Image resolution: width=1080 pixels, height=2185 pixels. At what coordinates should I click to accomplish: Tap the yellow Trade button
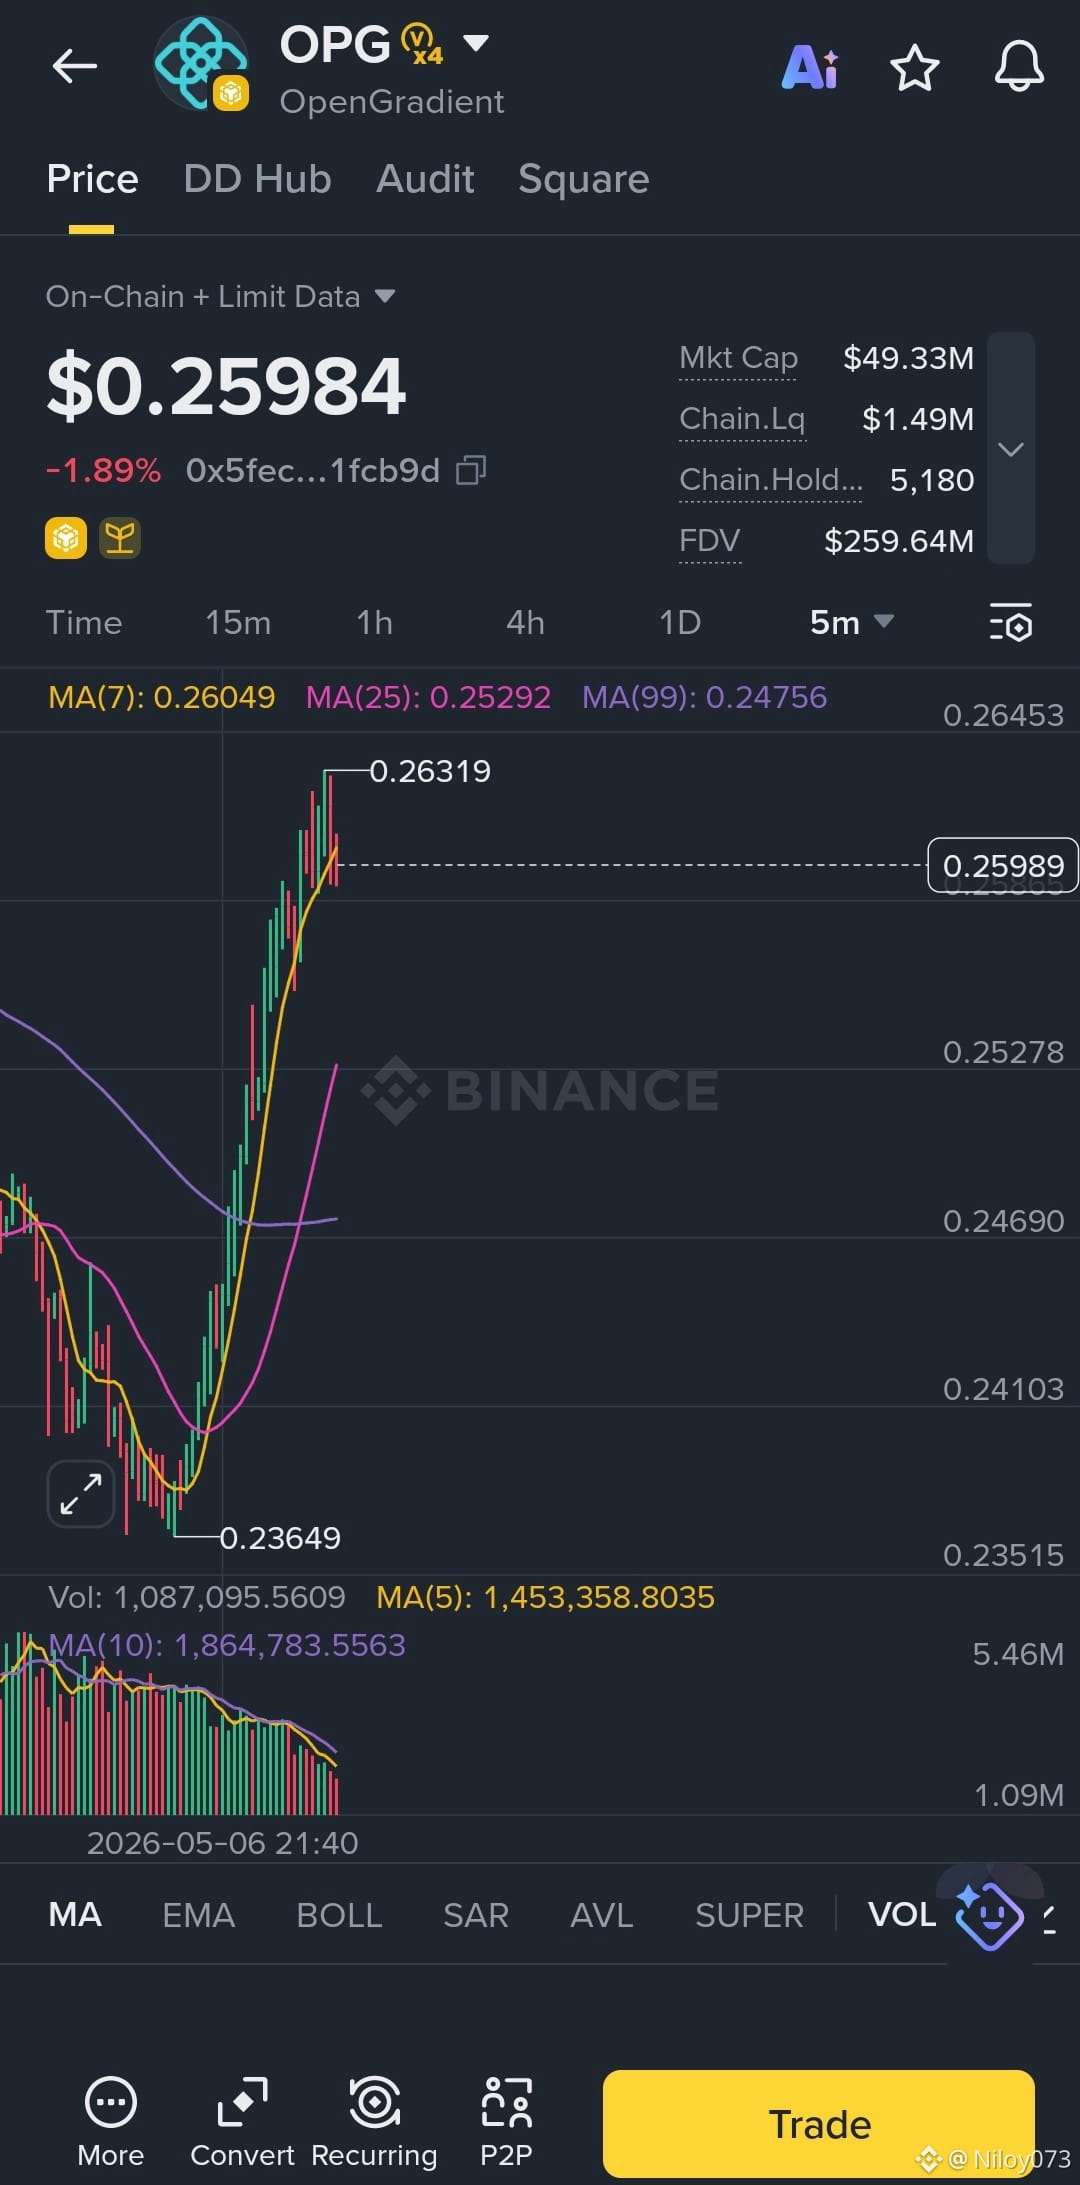(x=819, y=2123)
